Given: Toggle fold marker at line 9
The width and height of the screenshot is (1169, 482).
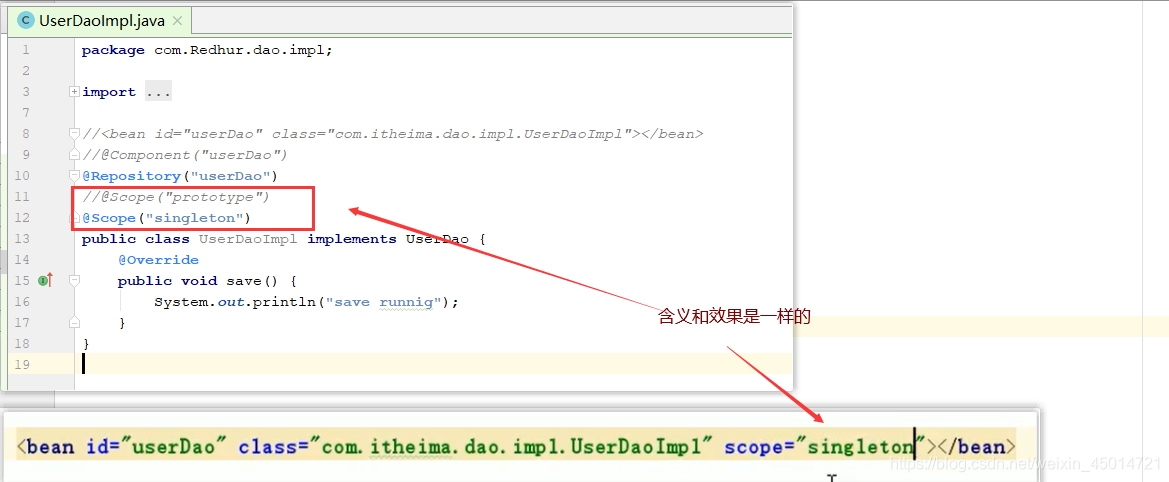Looking at the screenshot, I should point(74,155).
